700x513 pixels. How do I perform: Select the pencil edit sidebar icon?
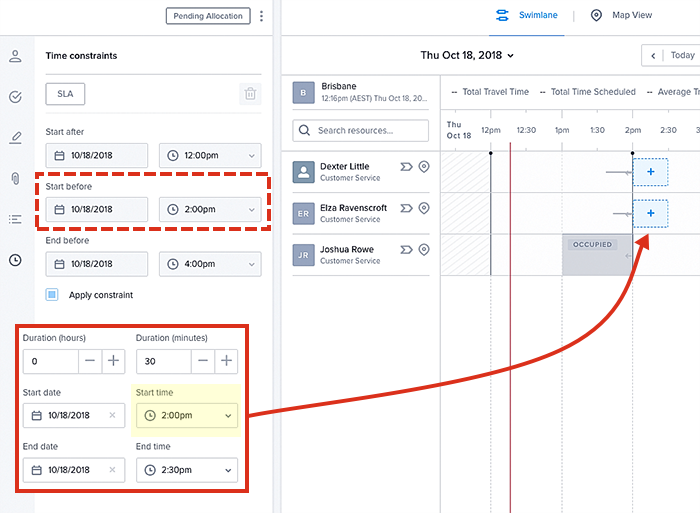coord(15,137)
